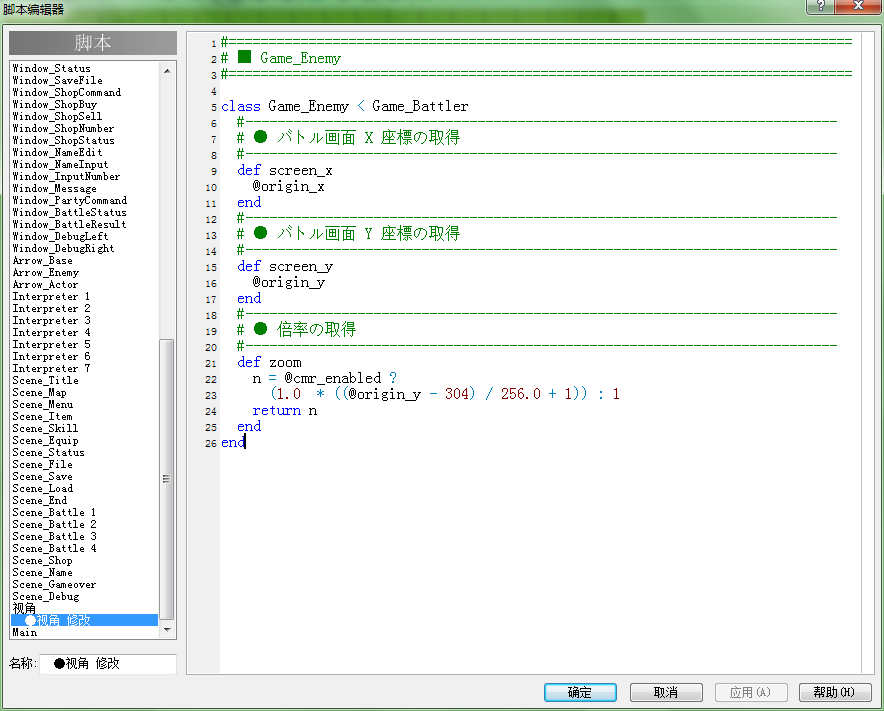
Task: Select the Scene_Save script
Action: coord(42,476)
